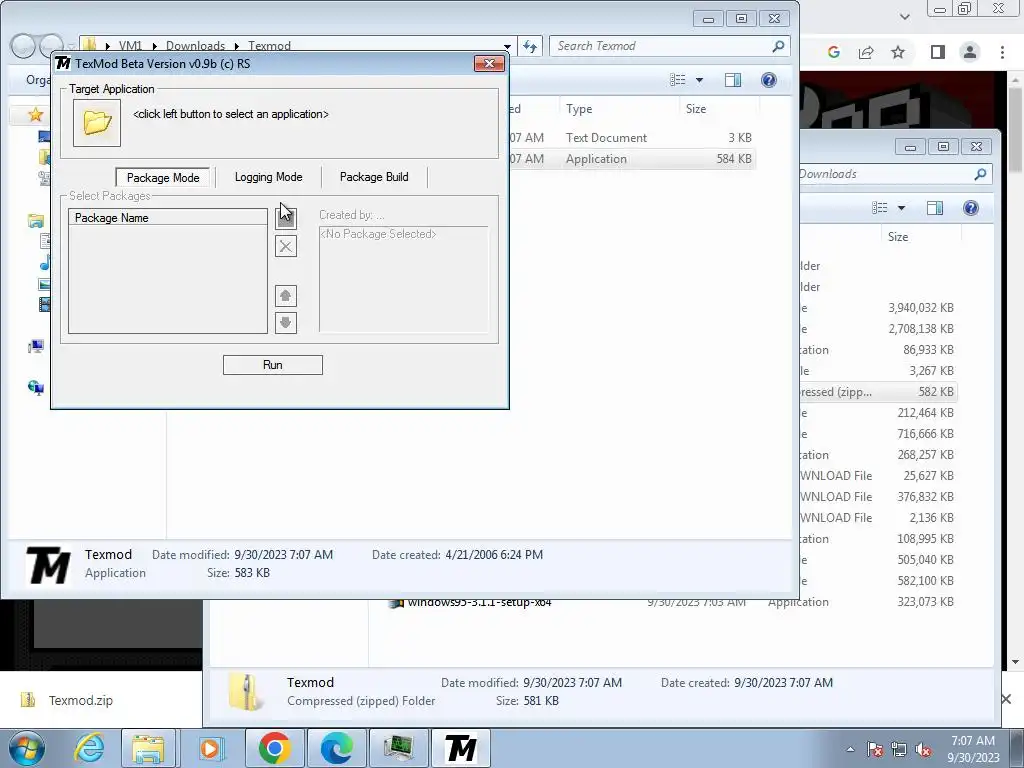
Task: Refresh the Texmod folder address bar
Action: [x=530, y=46]
